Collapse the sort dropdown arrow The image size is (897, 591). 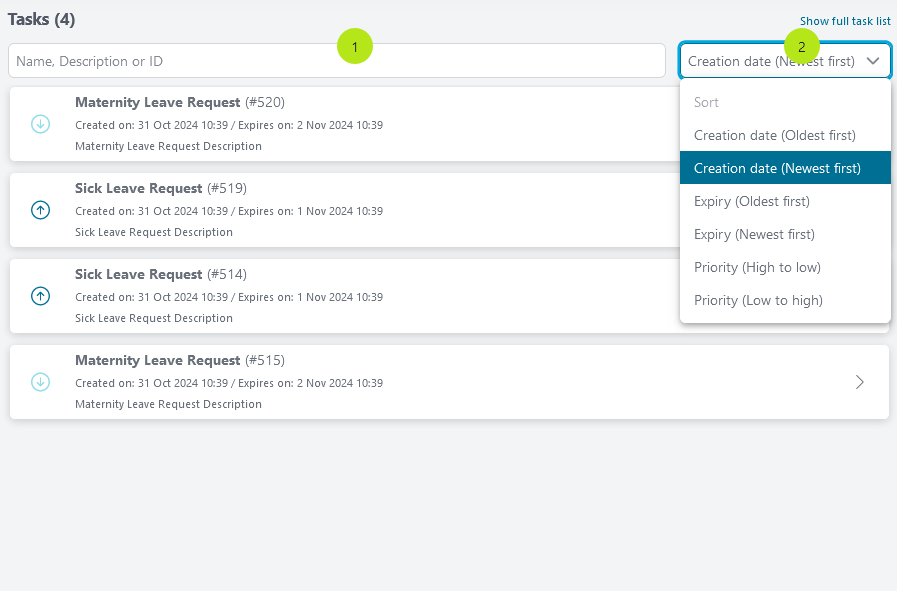pos(872,61)
